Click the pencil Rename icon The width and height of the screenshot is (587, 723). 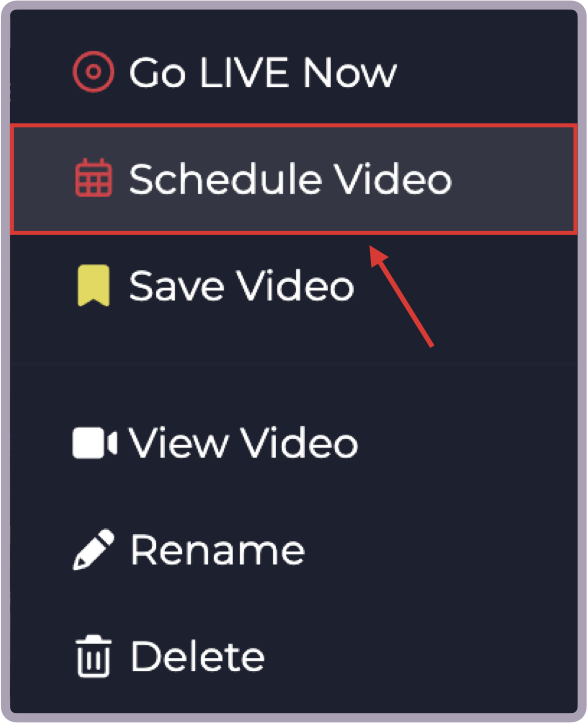click(x=94, y=550)
